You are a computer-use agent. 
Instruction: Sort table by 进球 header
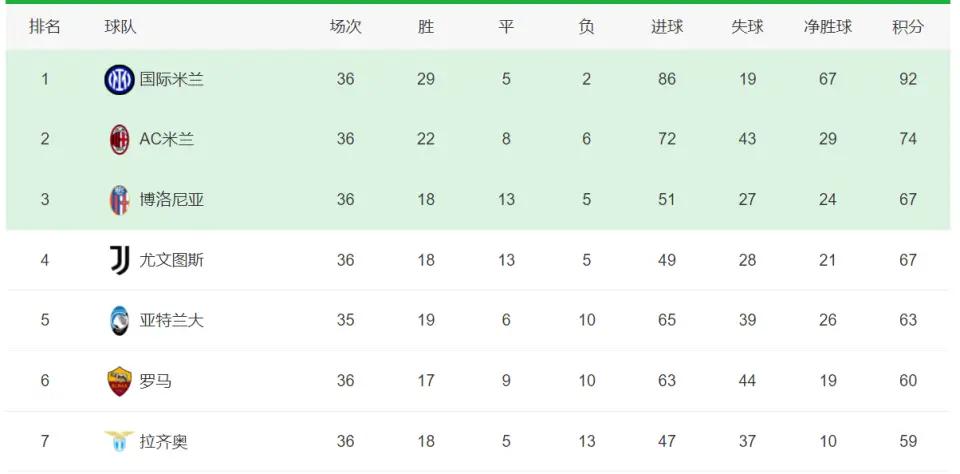(667, 27)
